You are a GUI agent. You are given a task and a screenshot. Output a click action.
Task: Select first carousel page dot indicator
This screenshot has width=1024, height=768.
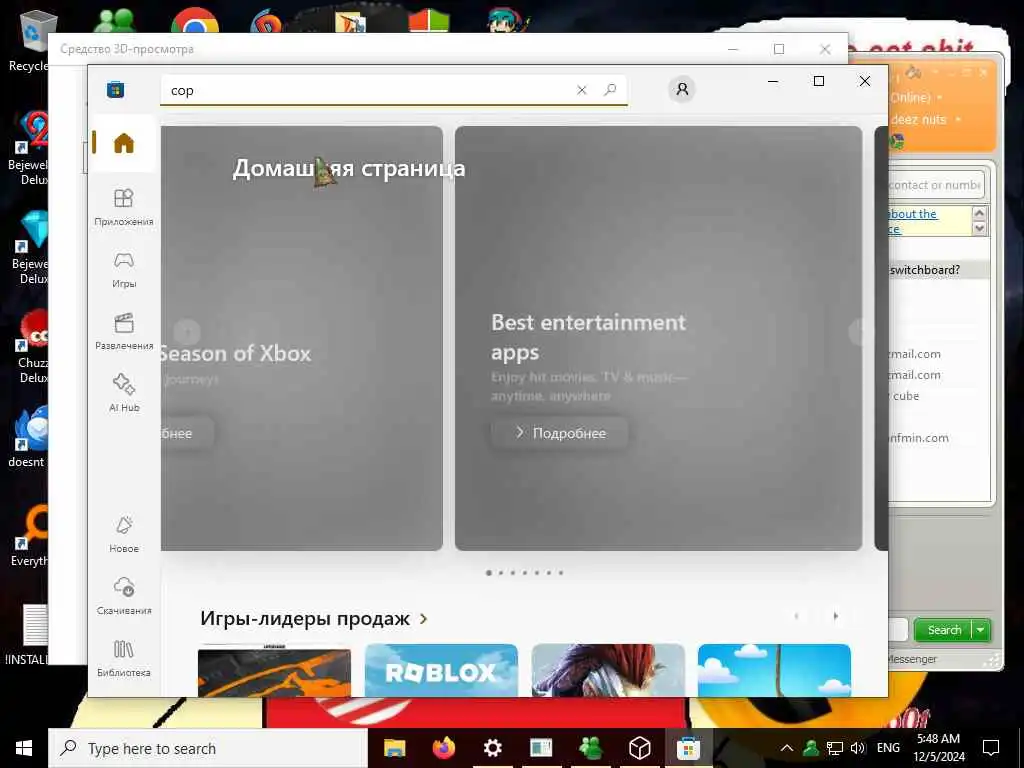click(488, 573)
